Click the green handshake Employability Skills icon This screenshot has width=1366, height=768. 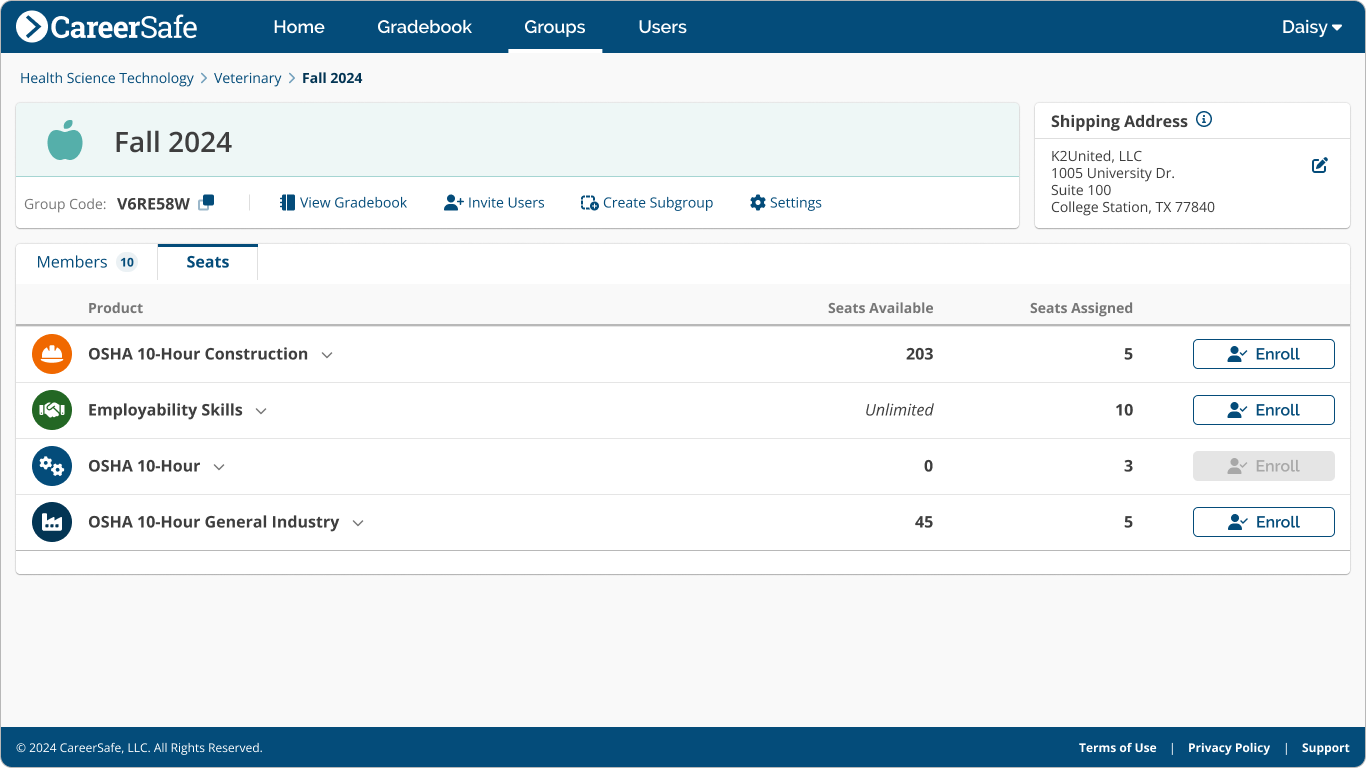[x=52, y=410]
